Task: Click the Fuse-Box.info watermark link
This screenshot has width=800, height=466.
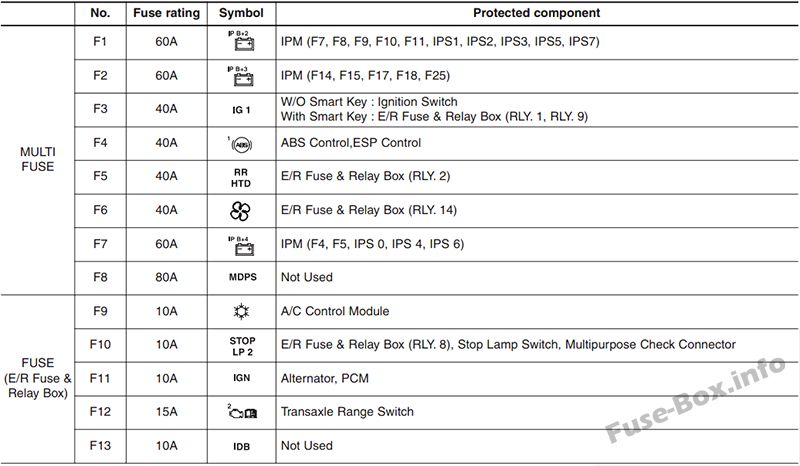Action: [695, 398]
